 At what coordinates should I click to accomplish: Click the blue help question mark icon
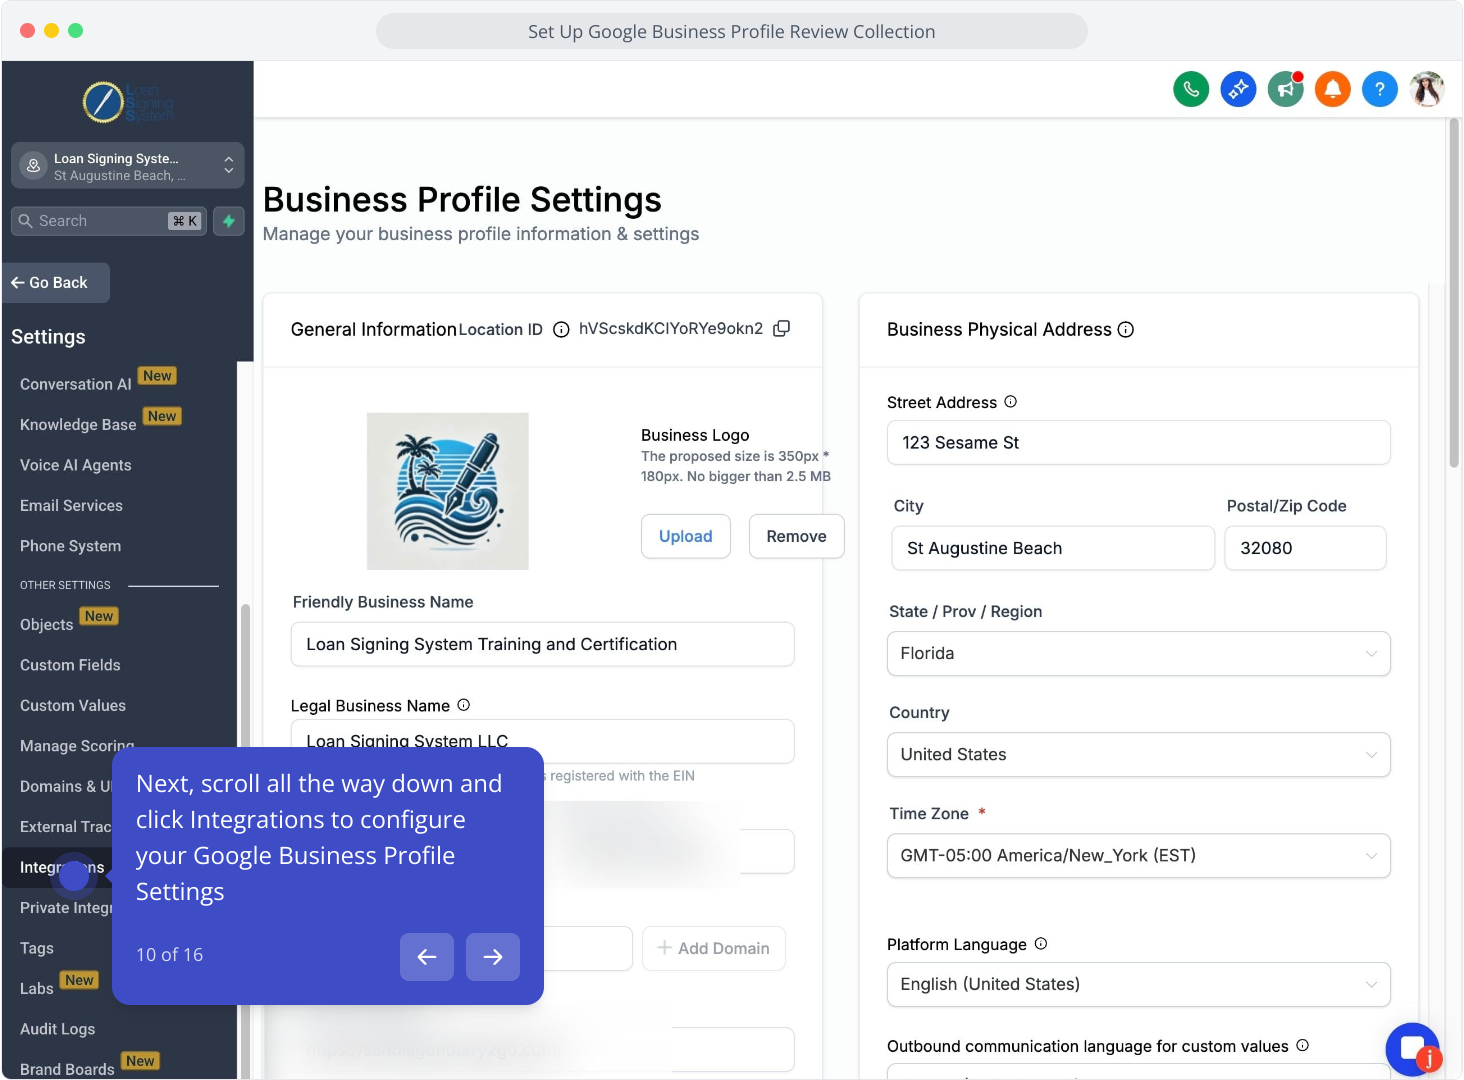click(x=1380, y=89)
